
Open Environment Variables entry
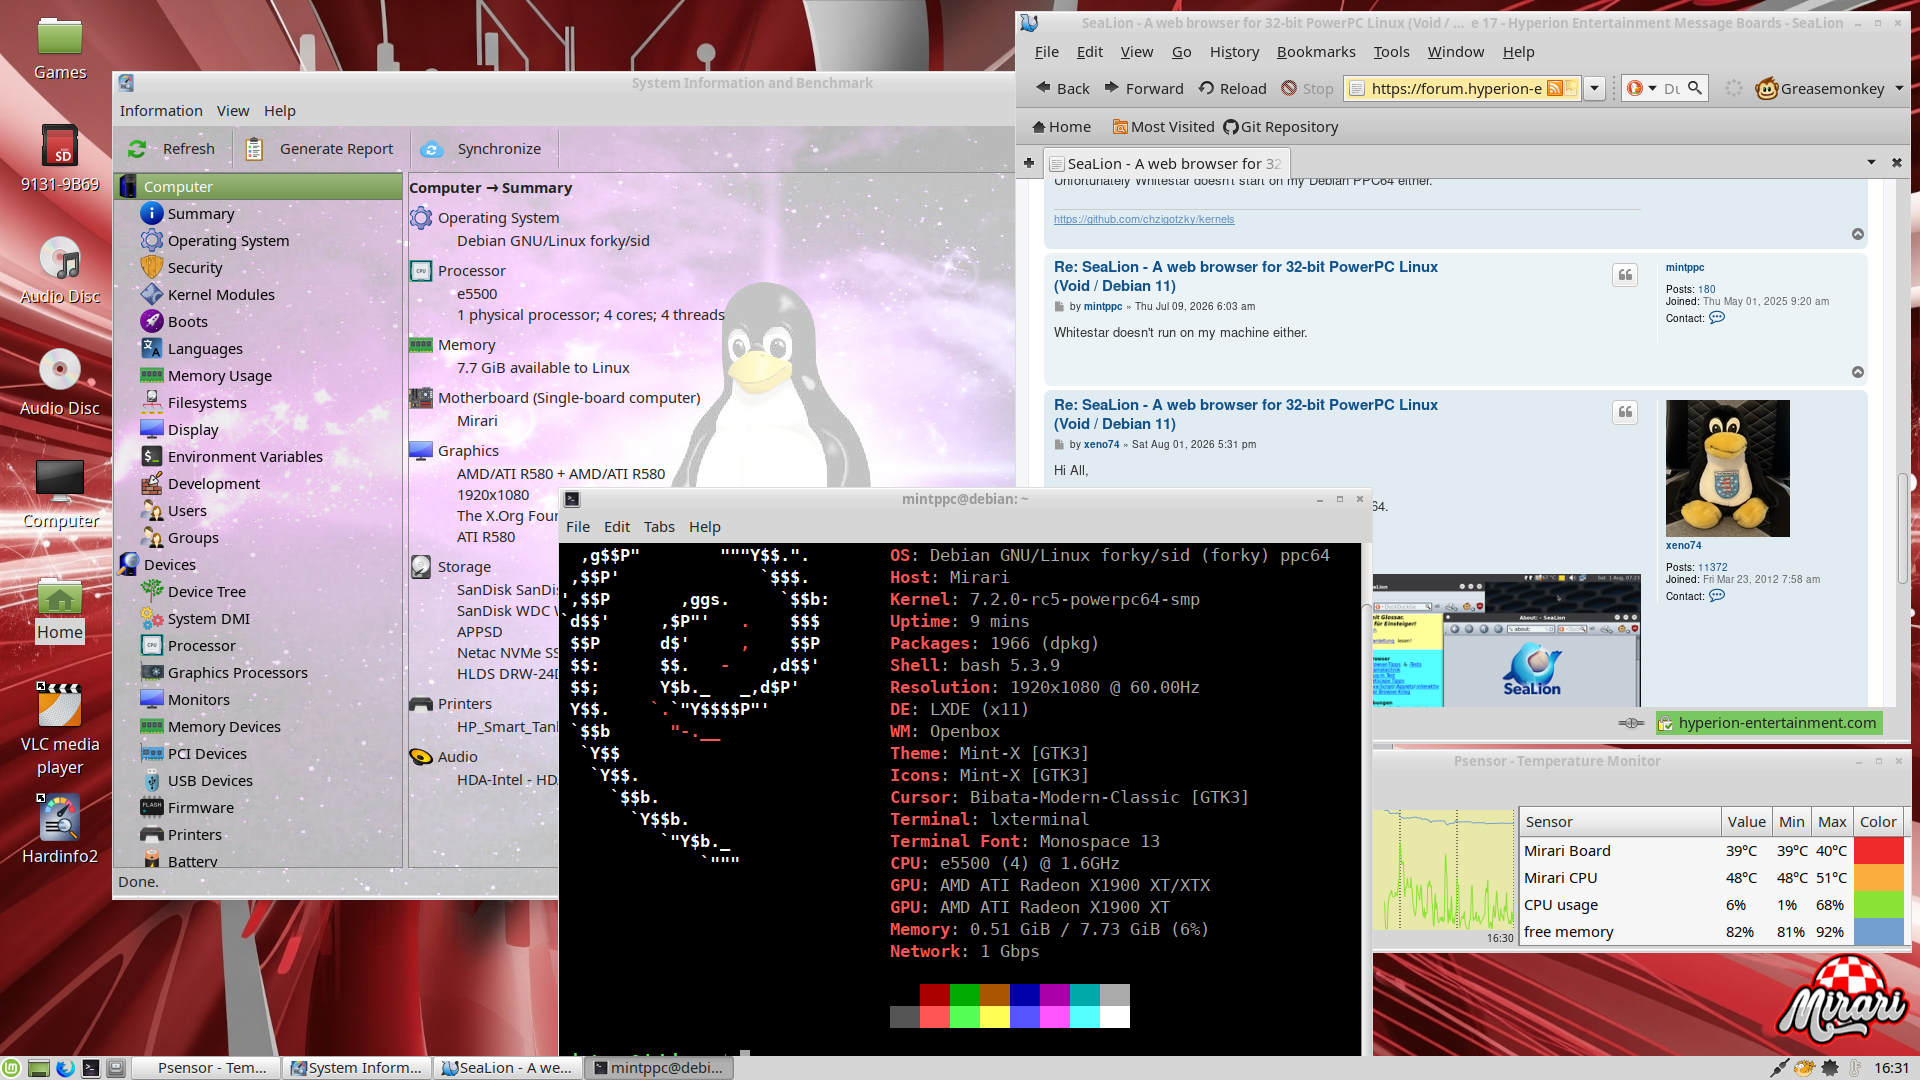point(244,457)
